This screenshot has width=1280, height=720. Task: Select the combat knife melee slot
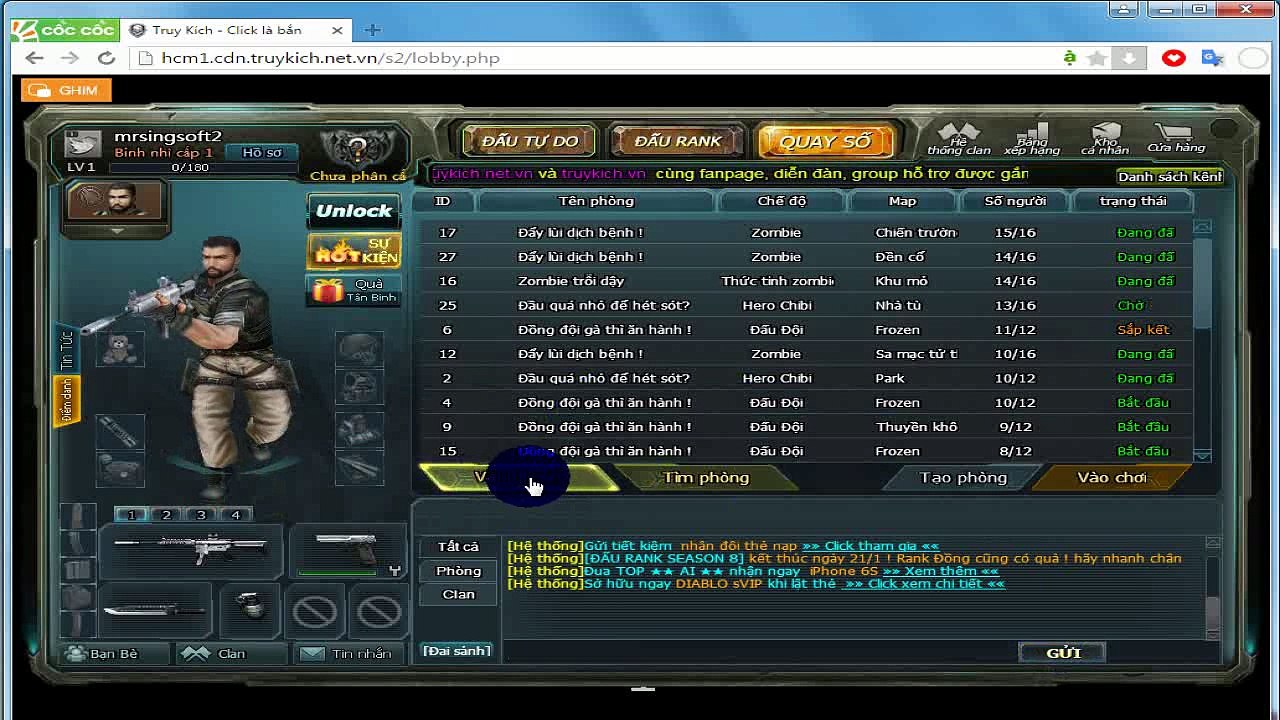(x=153, y=609)
